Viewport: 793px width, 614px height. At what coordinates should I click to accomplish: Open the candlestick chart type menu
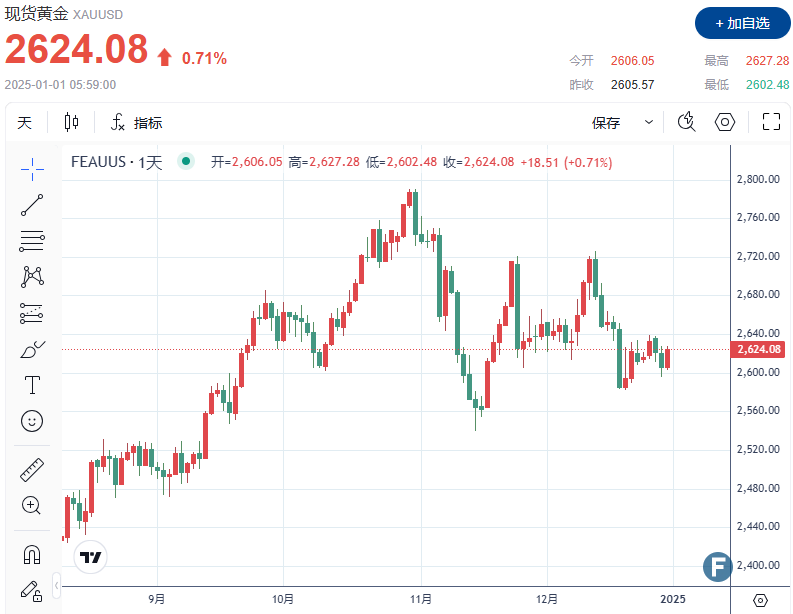71,122
